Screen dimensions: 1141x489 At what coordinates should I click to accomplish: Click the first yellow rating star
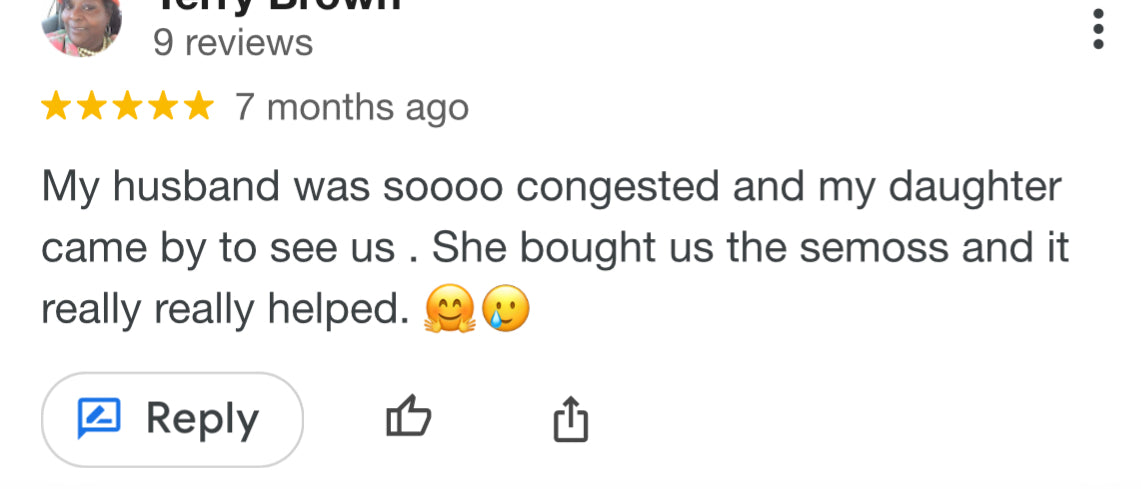[56, 107]
